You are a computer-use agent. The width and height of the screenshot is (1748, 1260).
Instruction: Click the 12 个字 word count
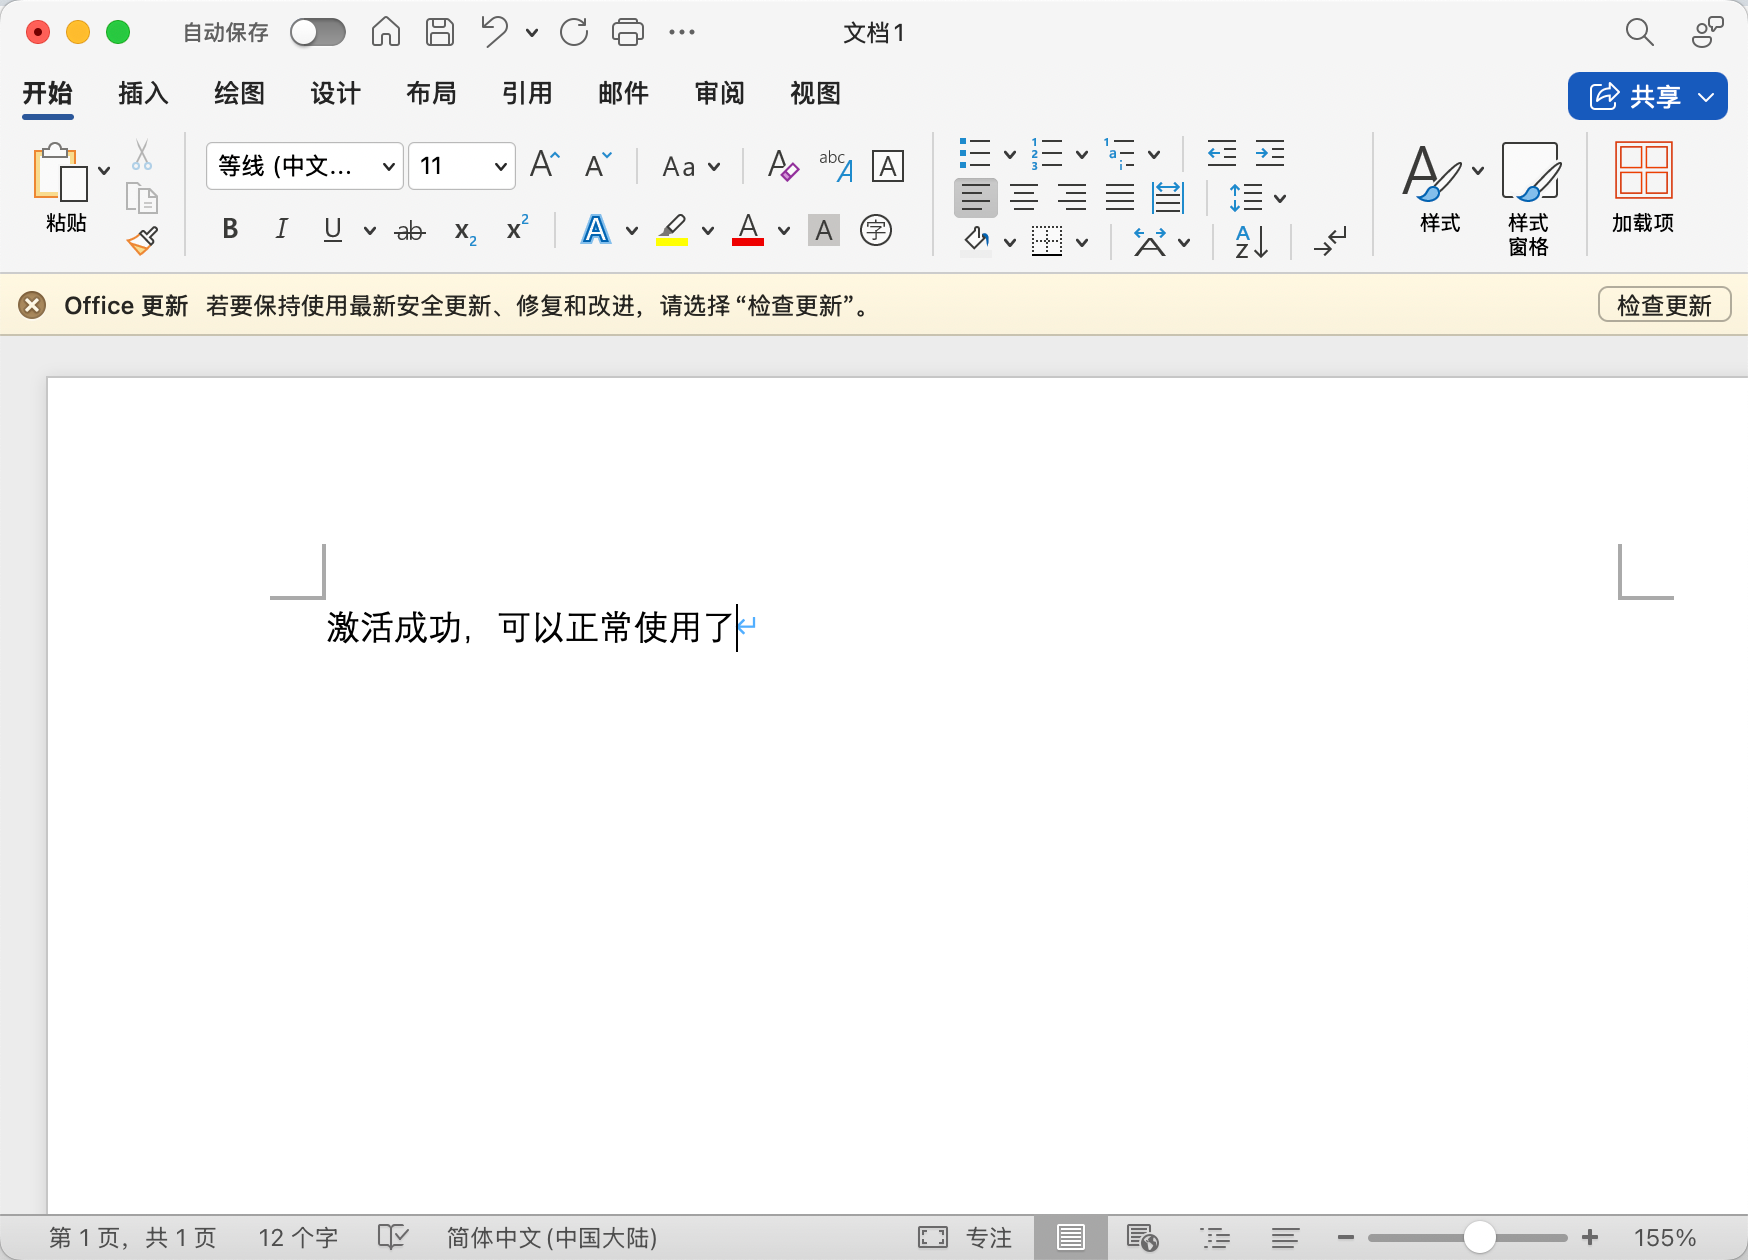[x=298, y=1238]
